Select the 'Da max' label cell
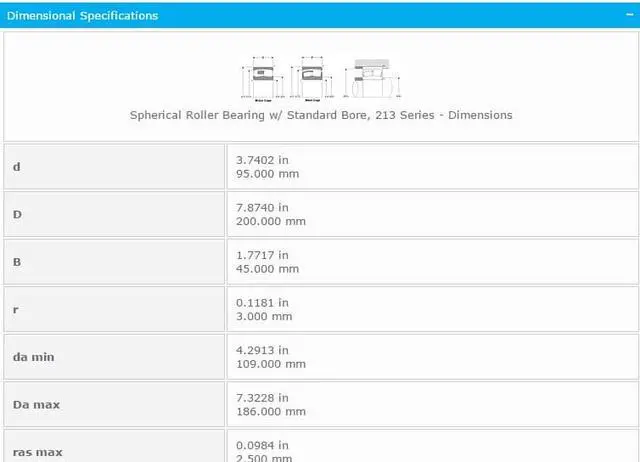Viewport: 640px width, 462px height. pyautogui.click(x=114, y=404)
